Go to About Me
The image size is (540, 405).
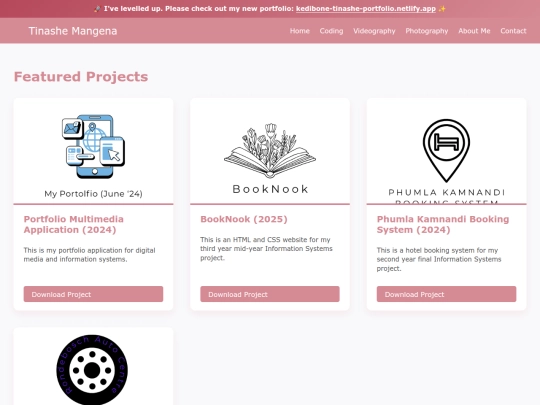474,31
